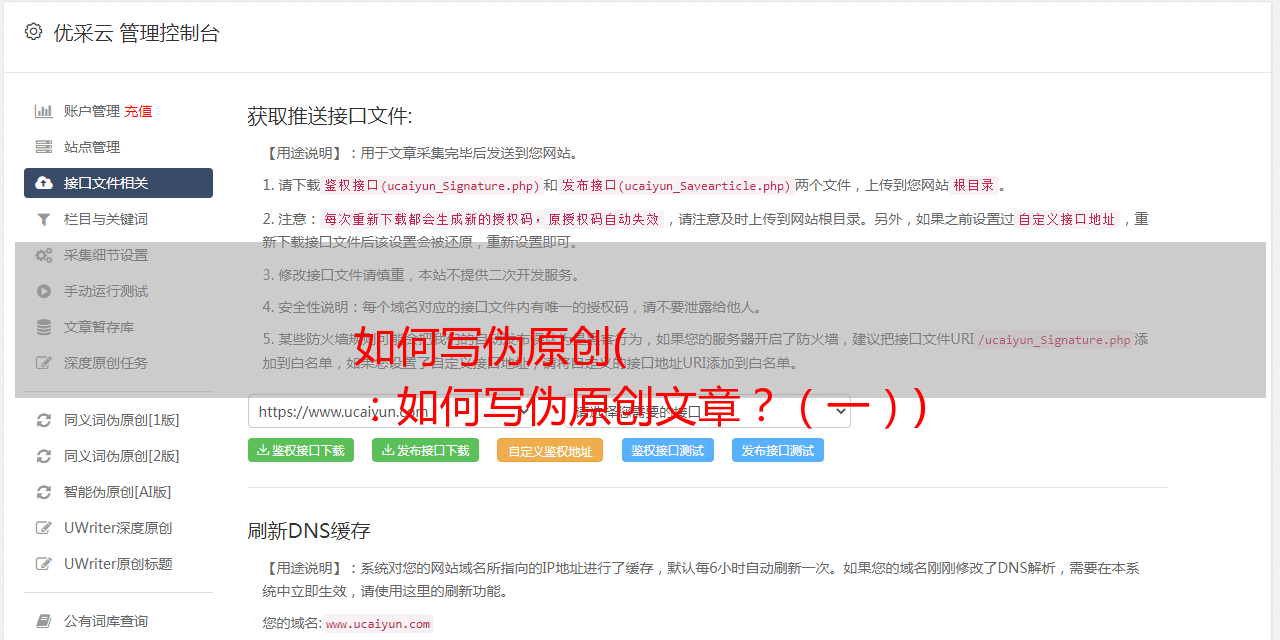1280x640 pixels.
Task: Click 鉴权接口(ucaiyun_Signature.php) code text
Action: coord(432,185)
